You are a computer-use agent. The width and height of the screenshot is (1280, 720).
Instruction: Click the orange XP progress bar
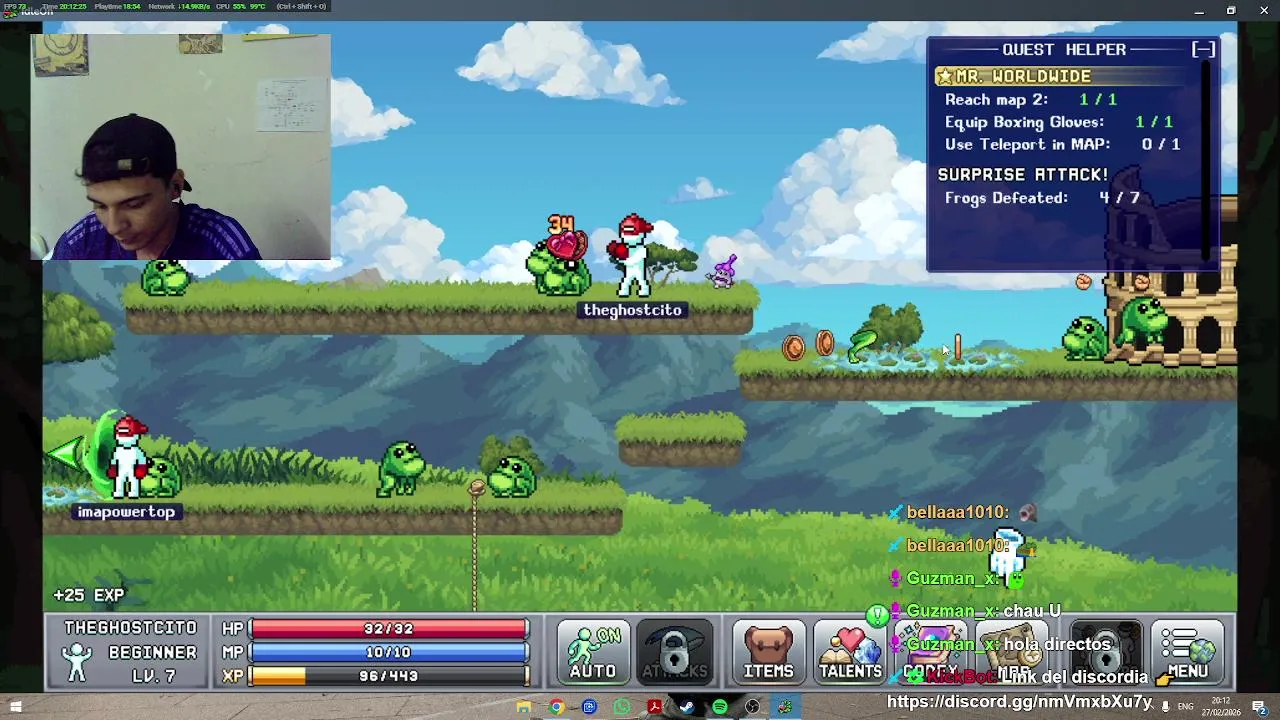point(388,676)
